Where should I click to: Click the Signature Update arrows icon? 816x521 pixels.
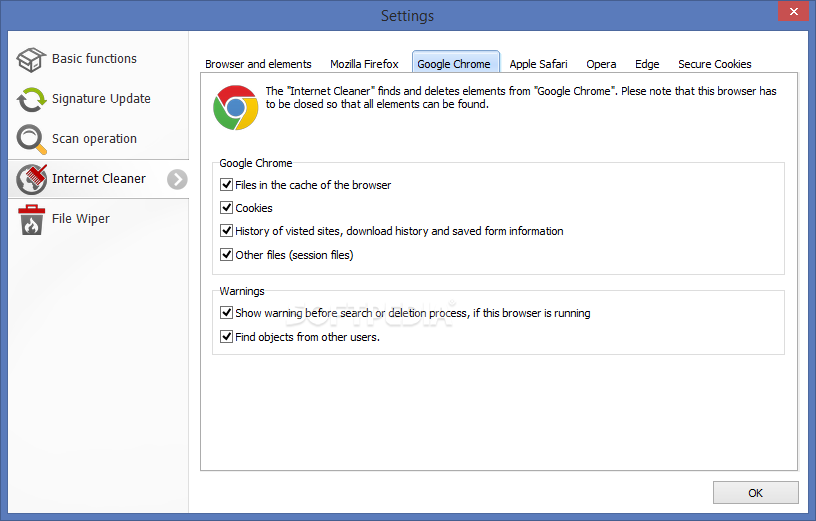point(31,99)
